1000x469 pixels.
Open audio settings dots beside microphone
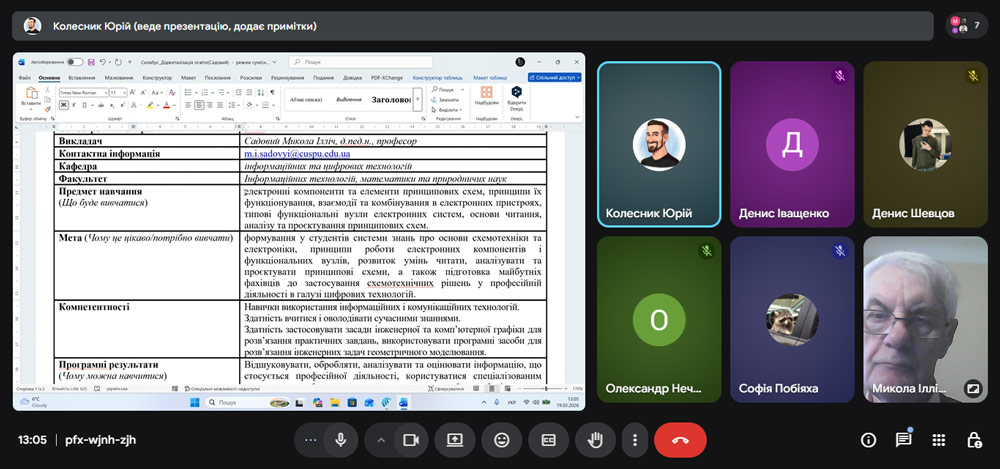click(x=312, y=439)
